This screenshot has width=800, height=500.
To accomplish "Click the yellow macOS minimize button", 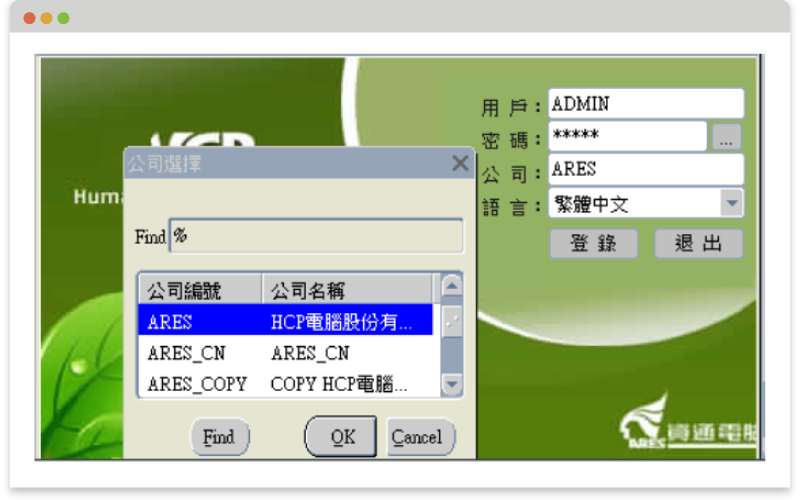I will [46, 18].
